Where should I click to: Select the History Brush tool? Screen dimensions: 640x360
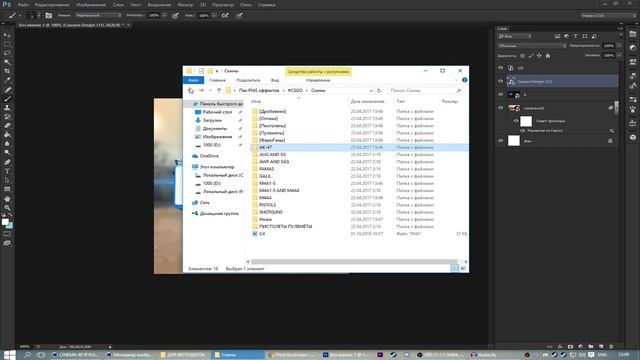click(7, 116)
